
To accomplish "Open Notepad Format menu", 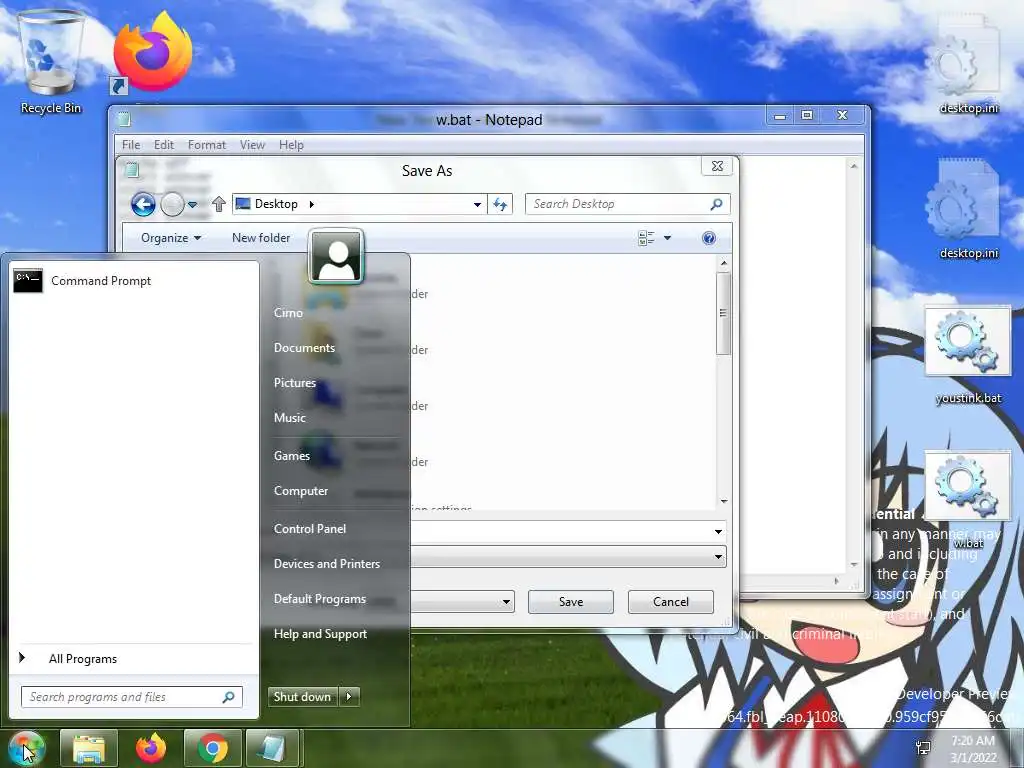I will click(x=206, y=145).
